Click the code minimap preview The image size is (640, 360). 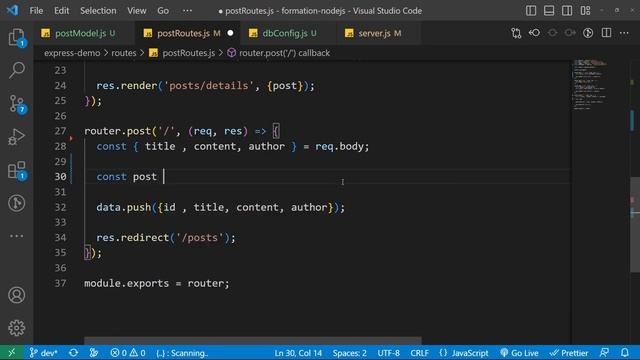point(591,84)
